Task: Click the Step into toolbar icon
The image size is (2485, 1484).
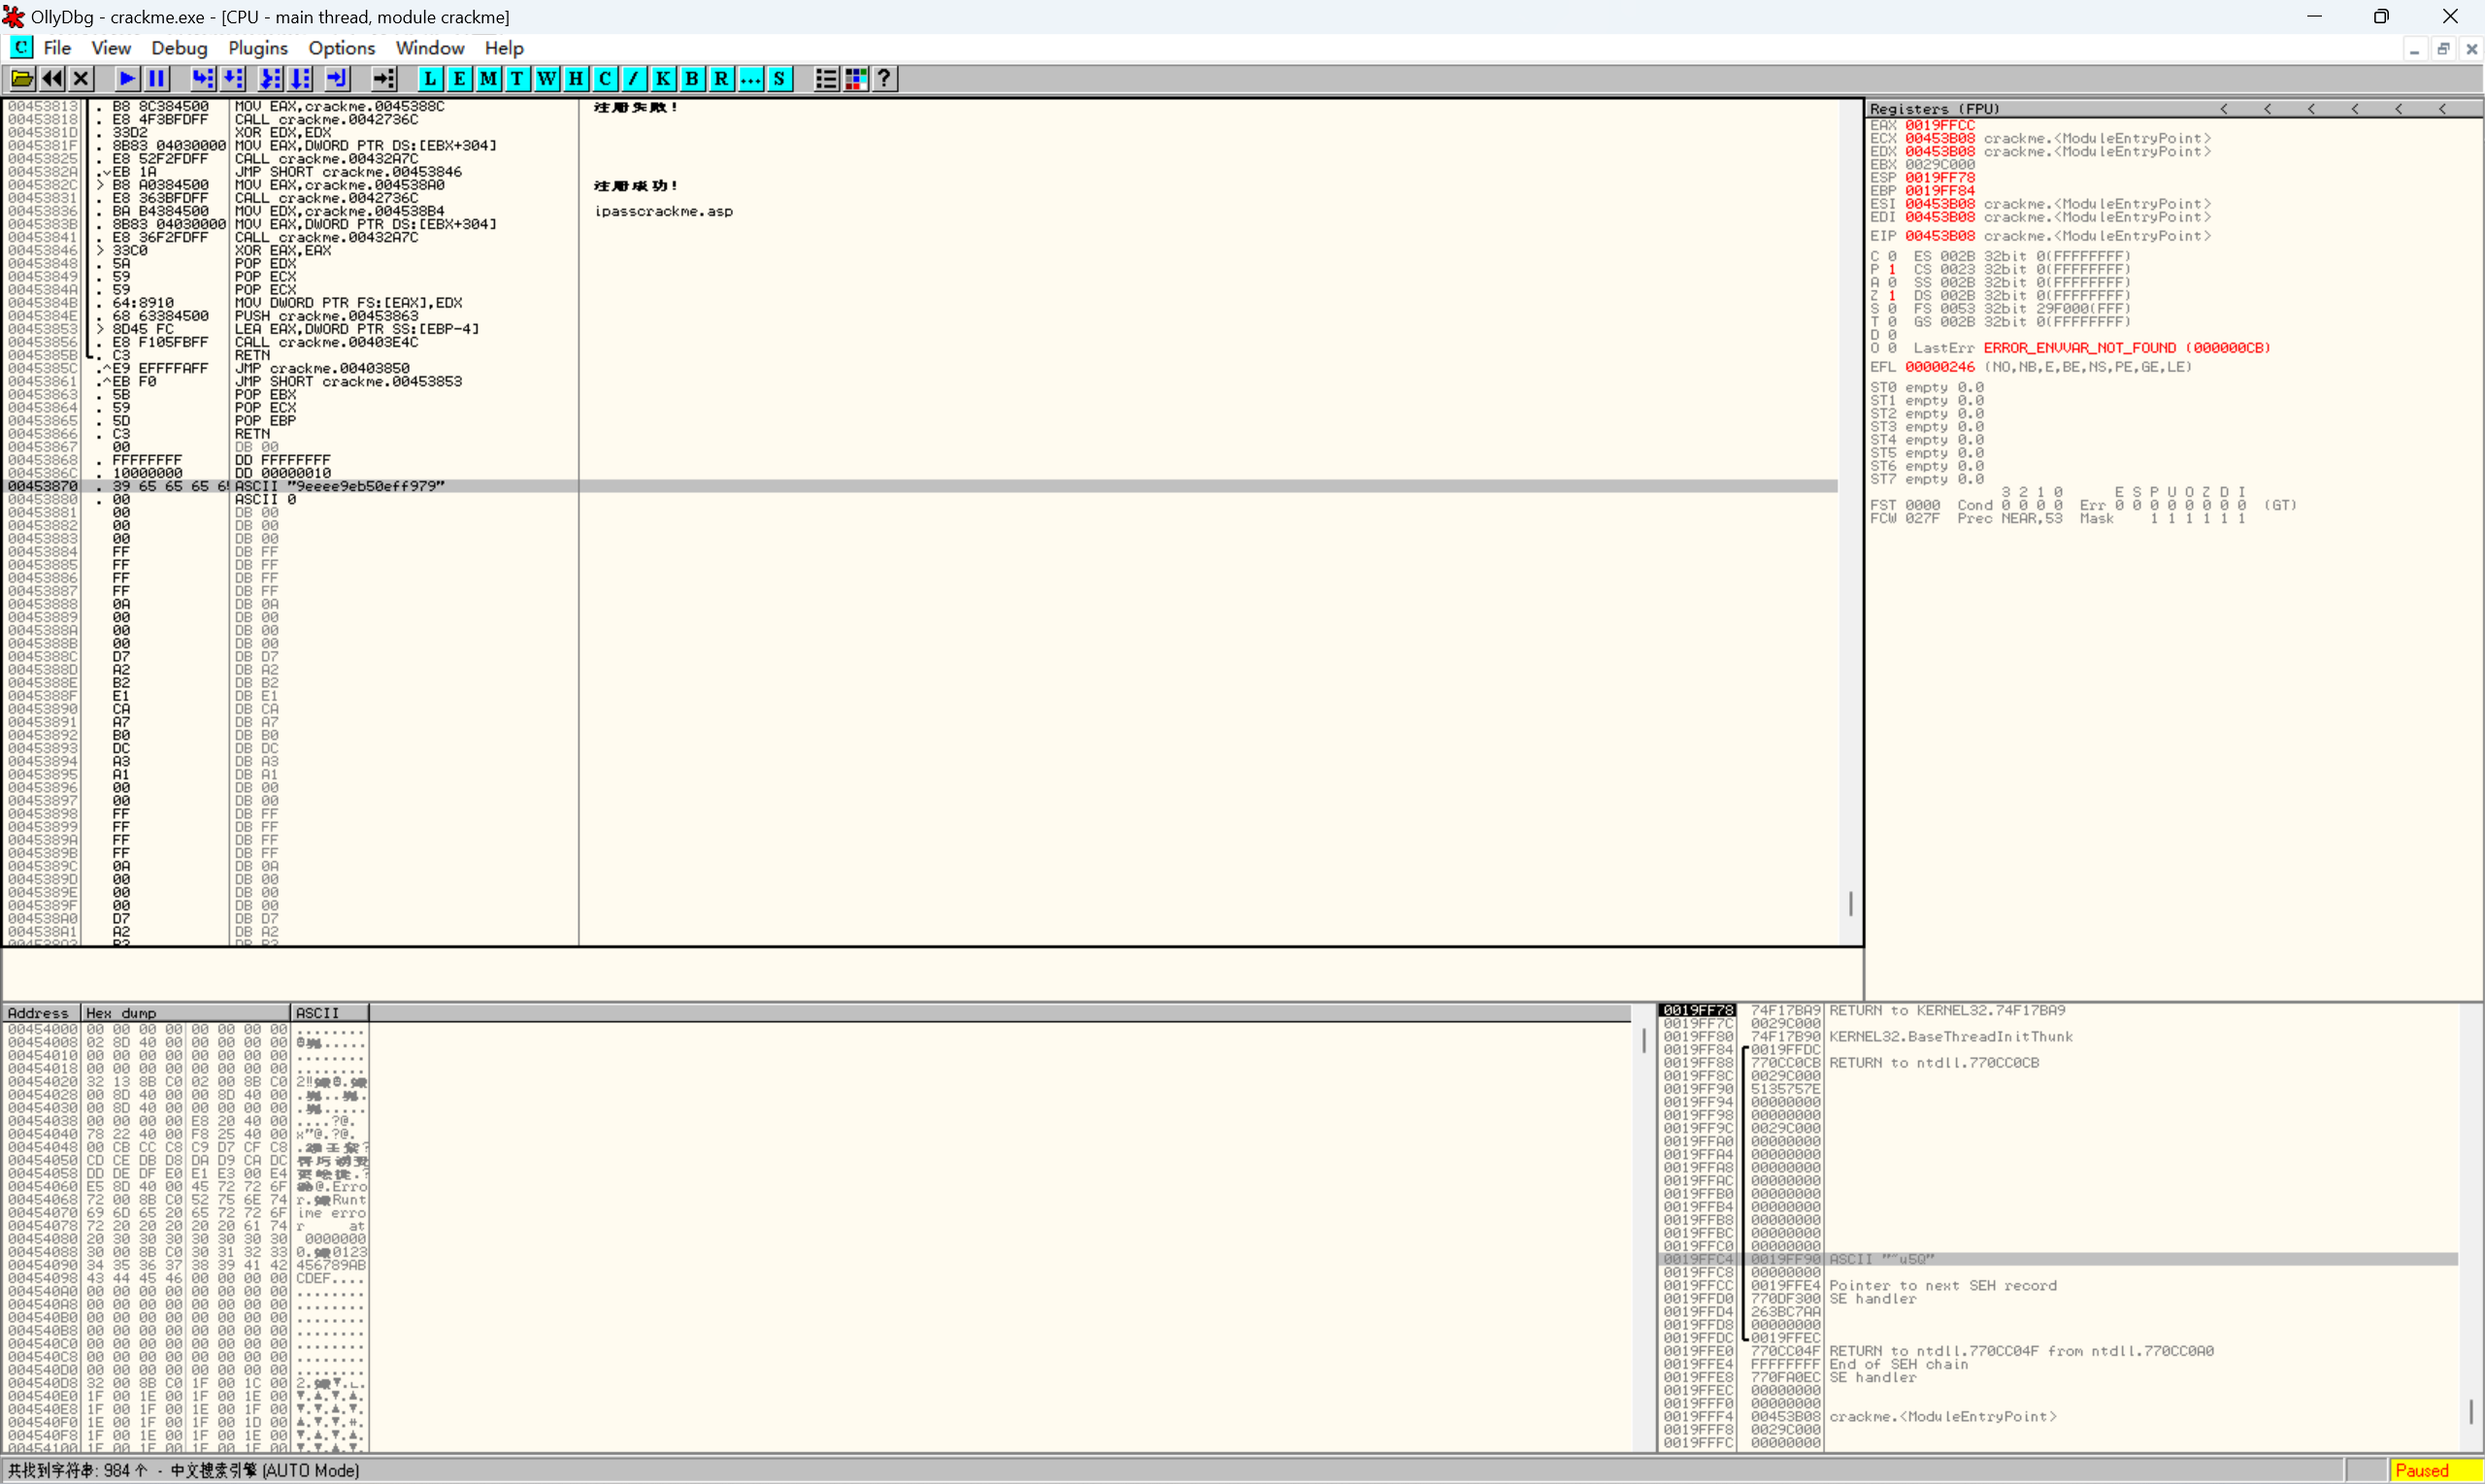Action: 203,79
